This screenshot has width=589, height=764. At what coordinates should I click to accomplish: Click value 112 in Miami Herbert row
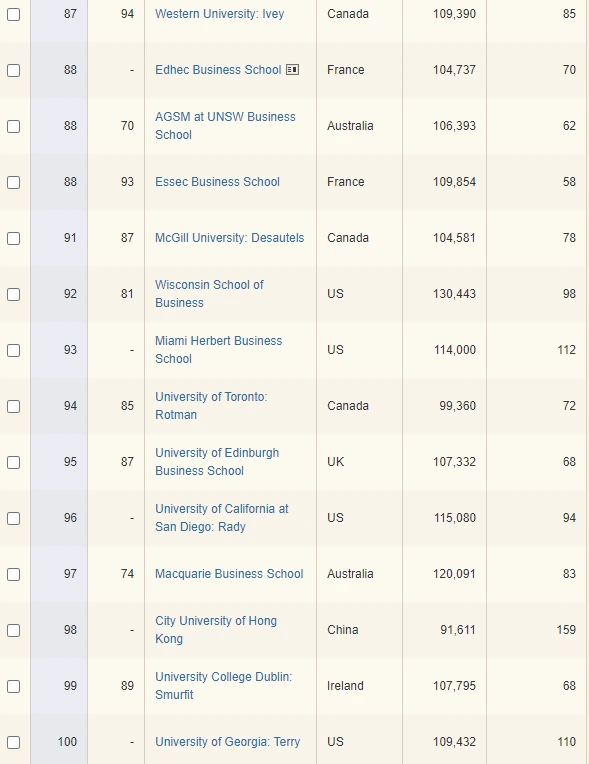(566, 350)
